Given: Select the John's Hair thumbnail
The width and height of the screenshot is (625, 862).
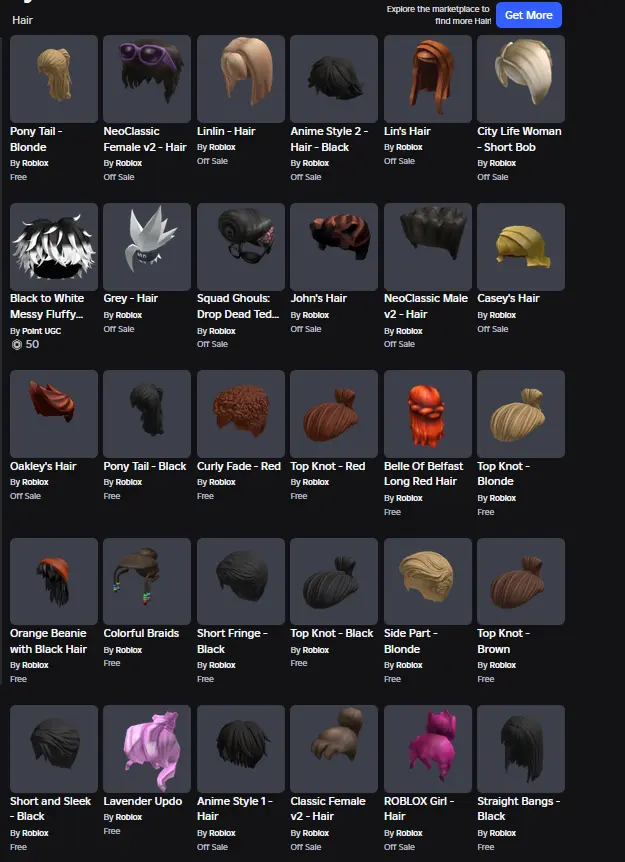Looking at the screenshot, I should [x=334, y=247].
